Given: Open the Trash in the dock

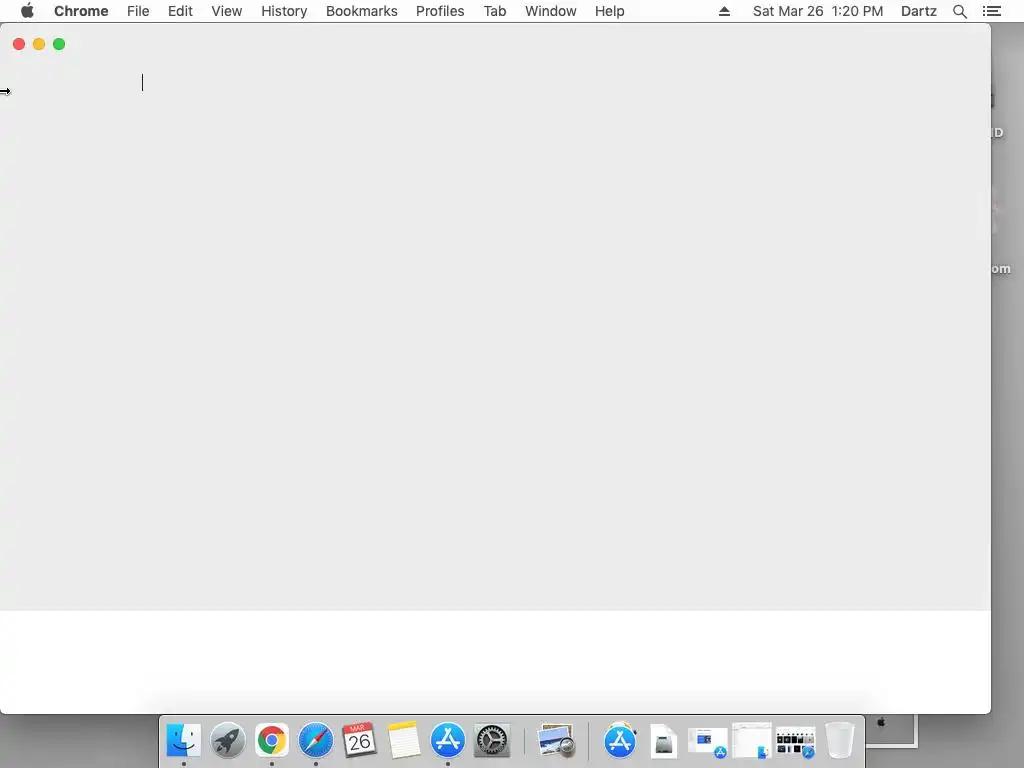Looking at the screenshot, I should point(840,741).
